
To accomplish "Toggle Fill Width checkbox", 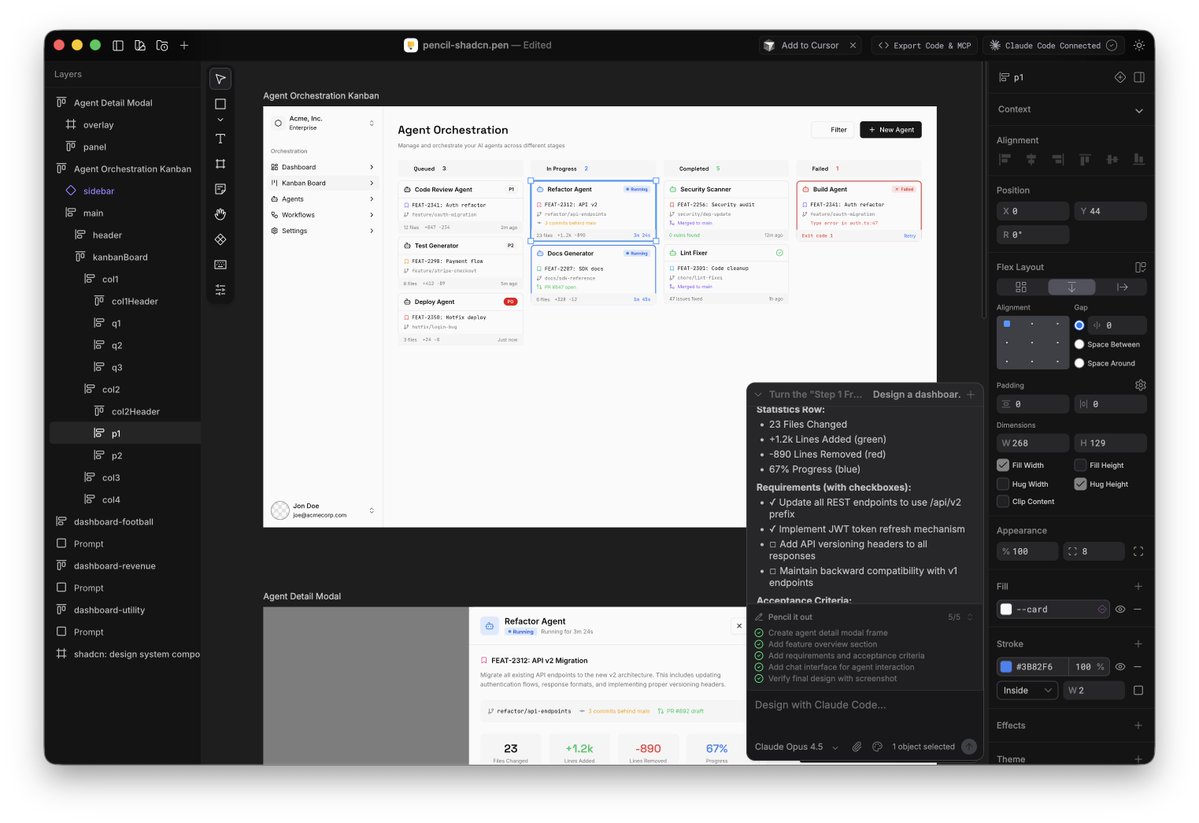I will 1002,465.
